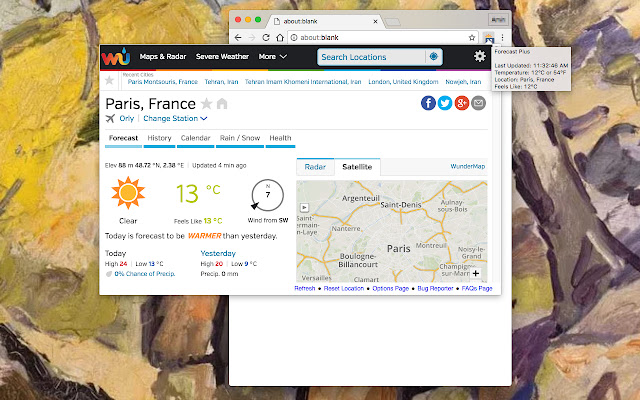Screen dimensions: 640x400
Task: Click the airplane station icon near Orly
Action: [110, 118]
